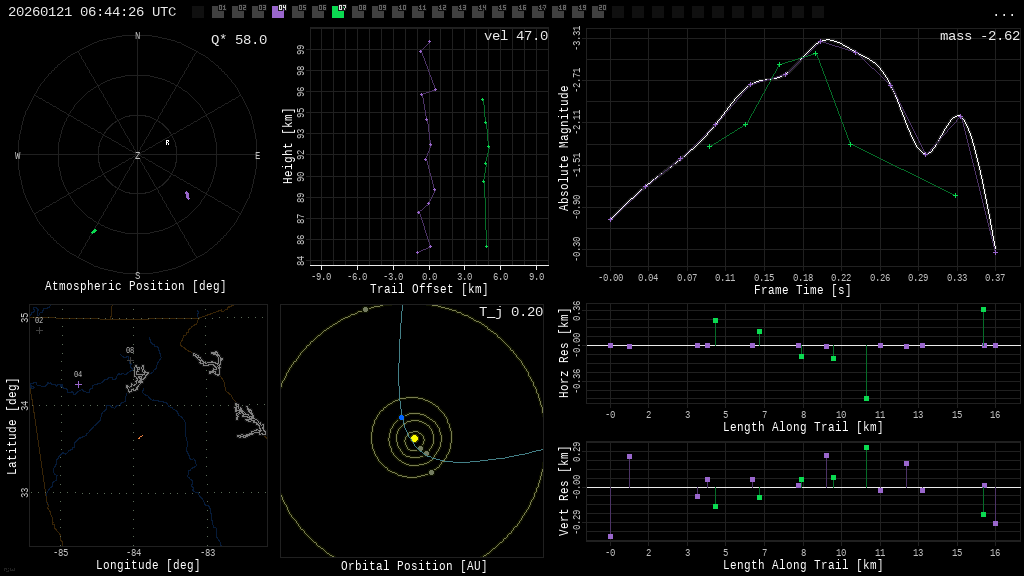This screenshot has height=576, width=1024.
Task: Click the purple meteor streak in sky plot
Action: click(187, 195)
